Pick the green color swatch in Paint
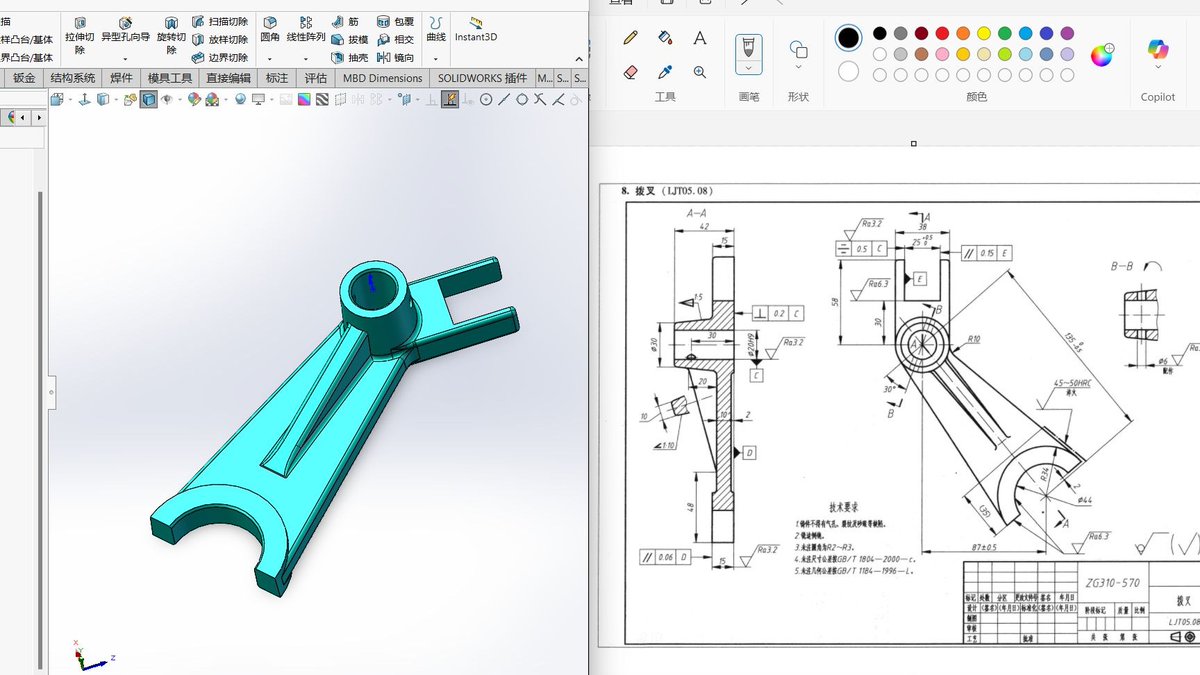This screenshot has height=675, width=1200. tap(1004, 33)
